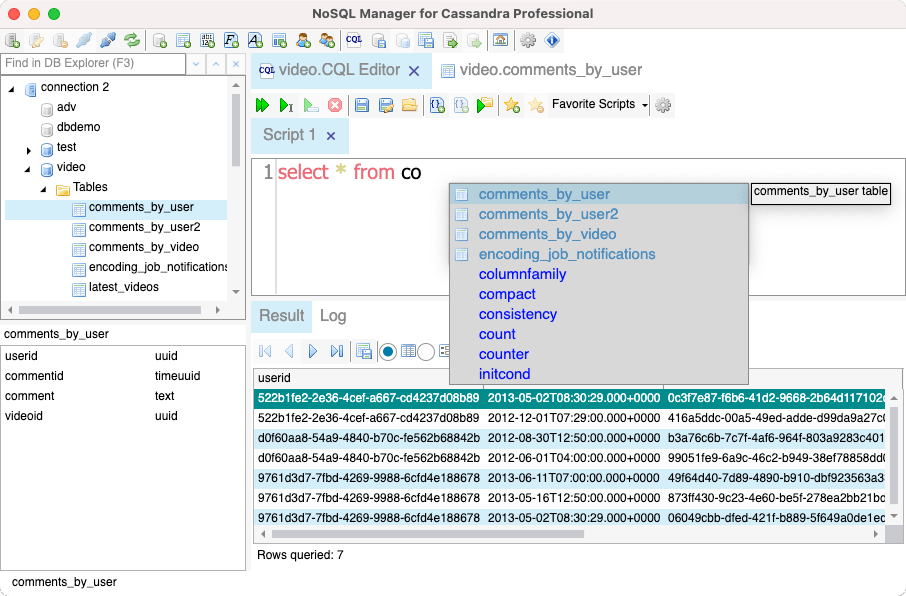Add script to favorites with star-plus icon
The width and height of the screenshot is (906, 596).
click(512, 105)
